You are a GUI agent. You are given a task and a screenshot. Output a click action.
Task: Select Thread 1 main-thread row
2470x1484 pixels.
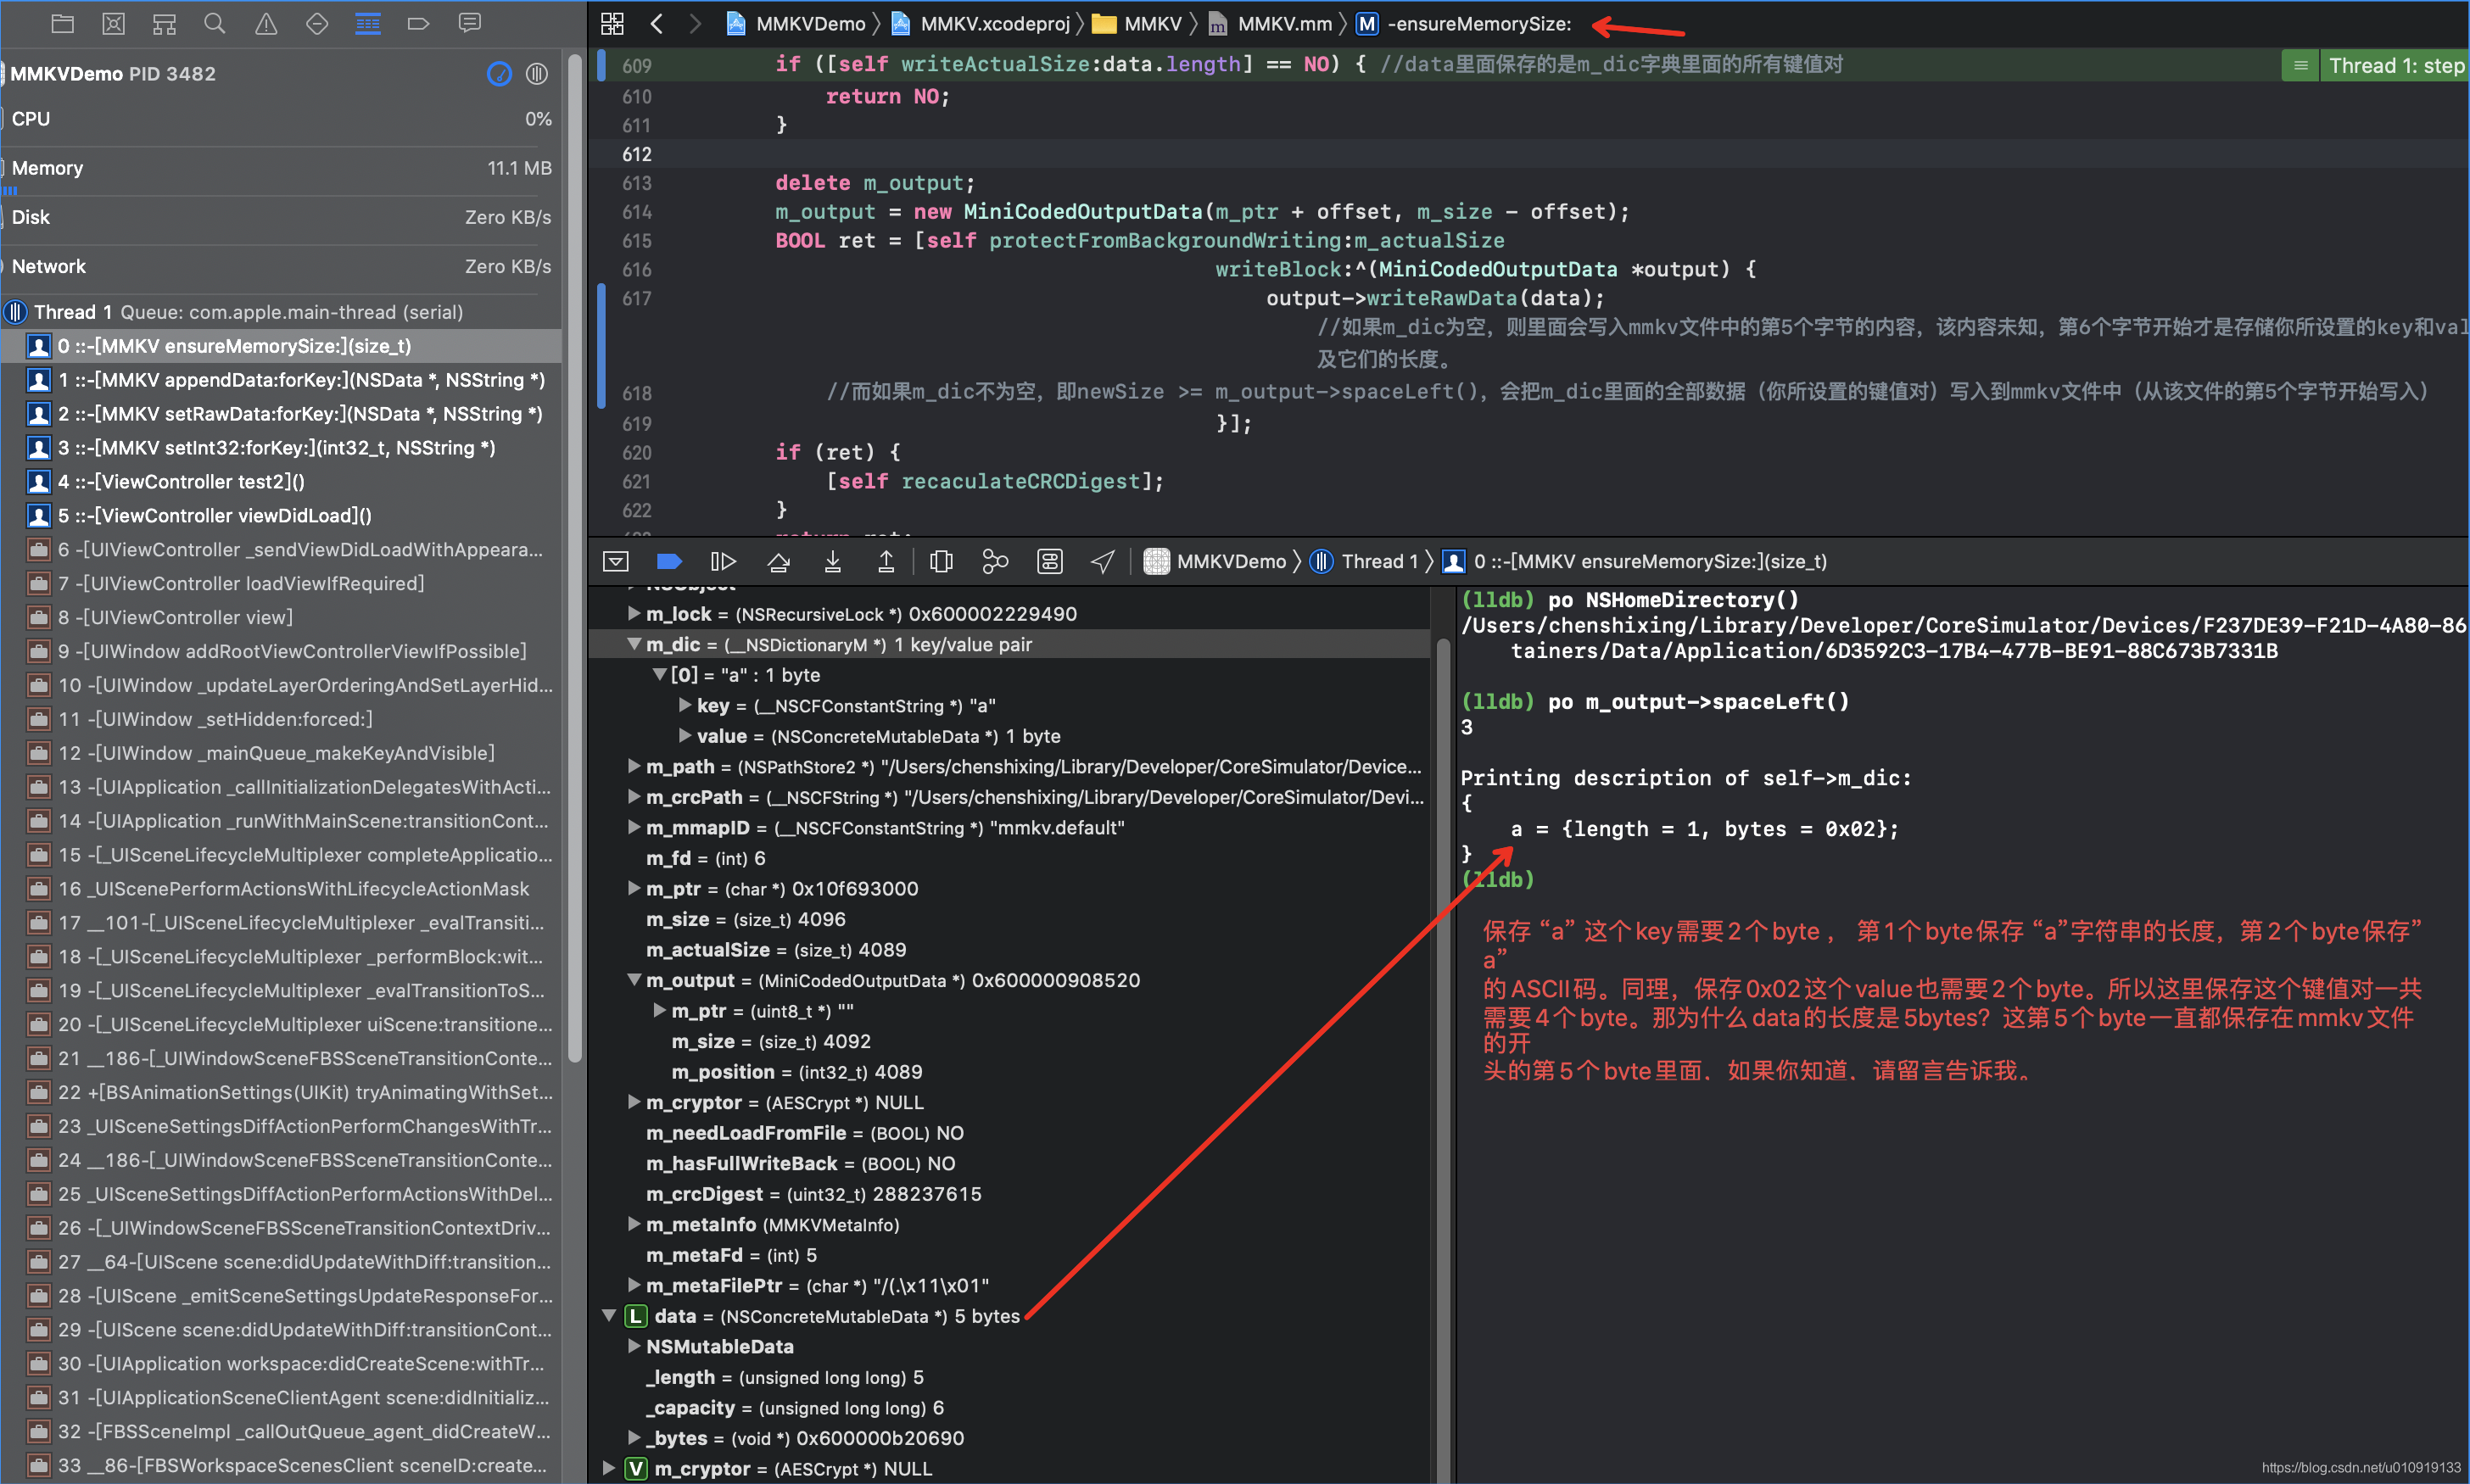click(281, 312)
